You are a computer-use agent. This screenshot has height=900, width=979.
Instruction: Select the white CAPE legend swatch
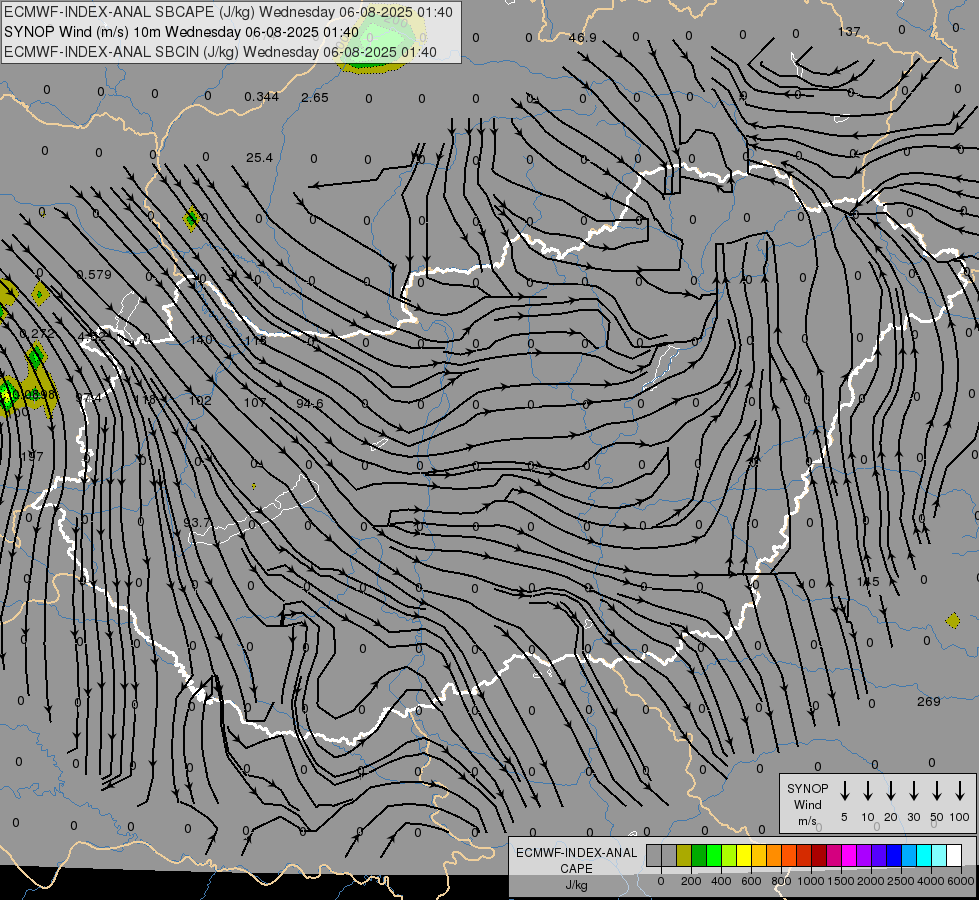click(954, 856)
